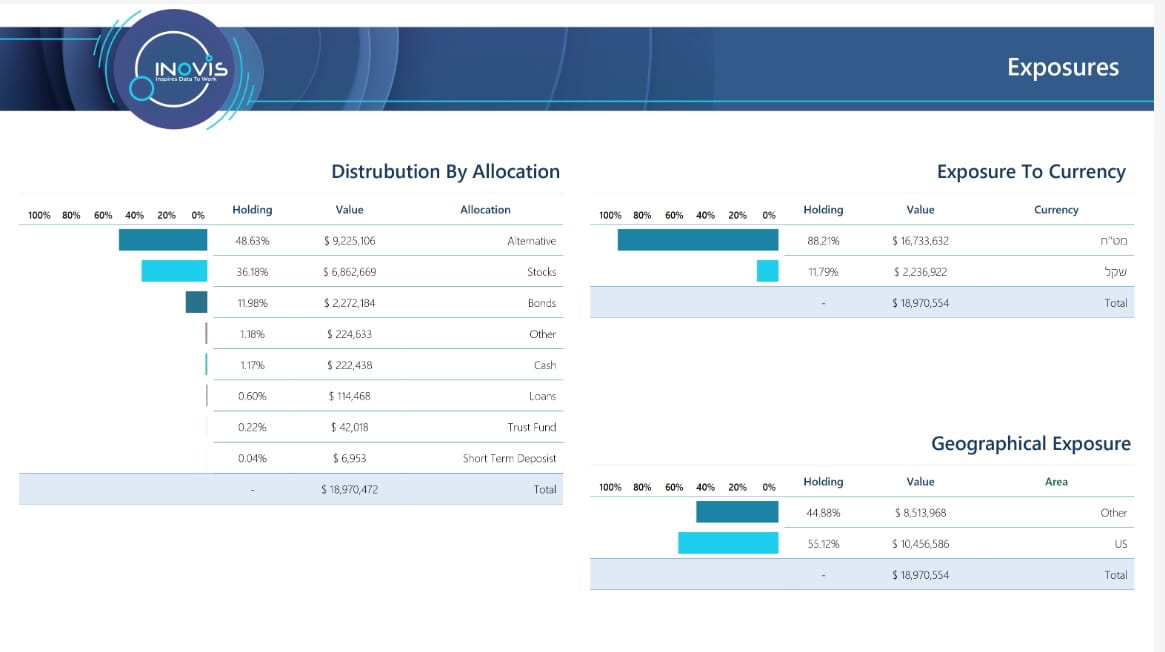Click the 11.79% currency exposure bar

point(767,271)
